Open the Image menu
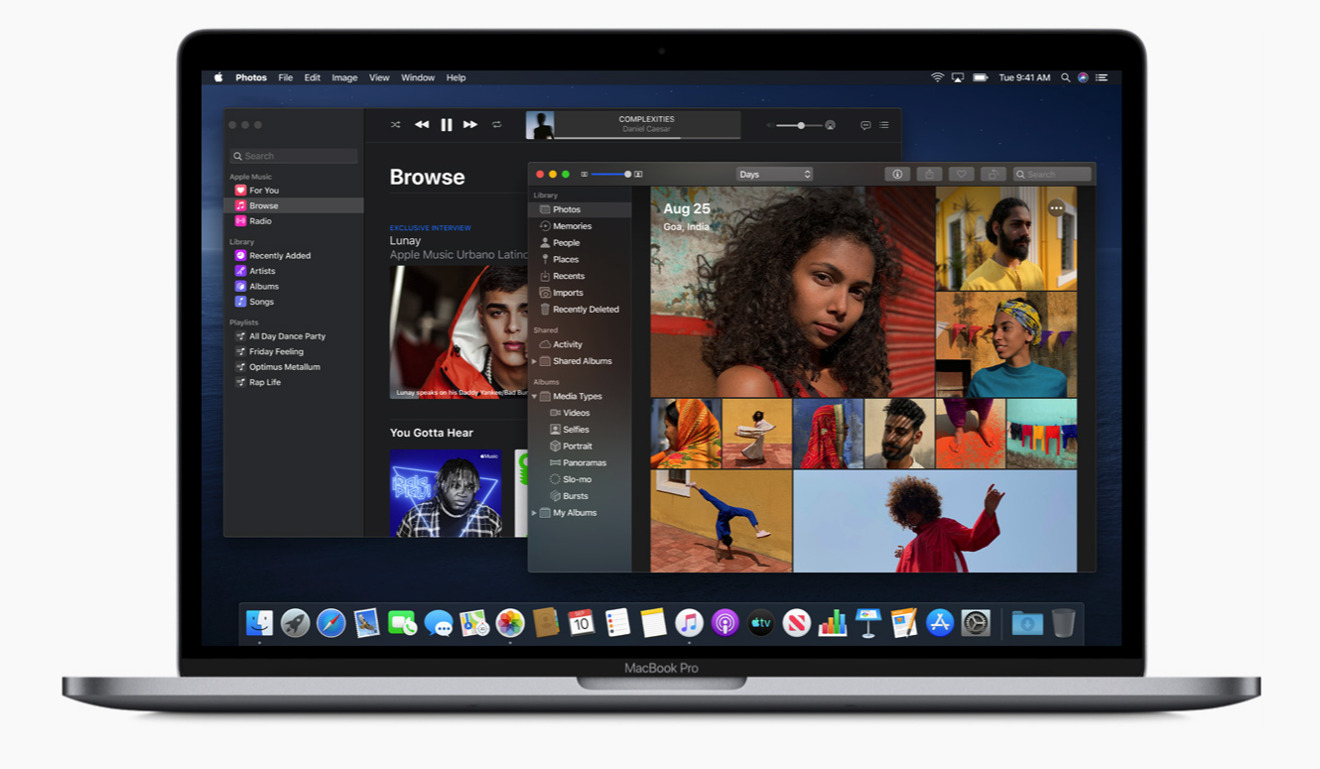 [x=345, y=77]
